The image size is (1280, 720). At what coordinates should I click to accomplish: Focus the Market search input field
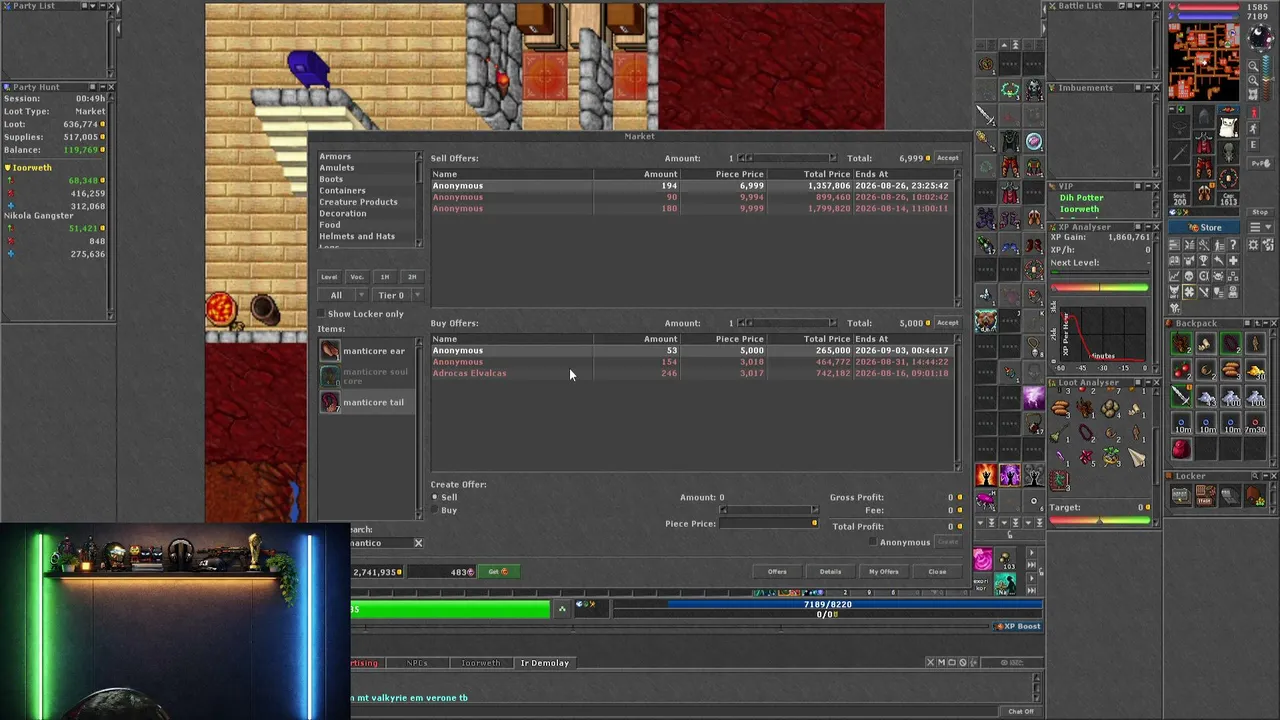click(x=381, y=543)
